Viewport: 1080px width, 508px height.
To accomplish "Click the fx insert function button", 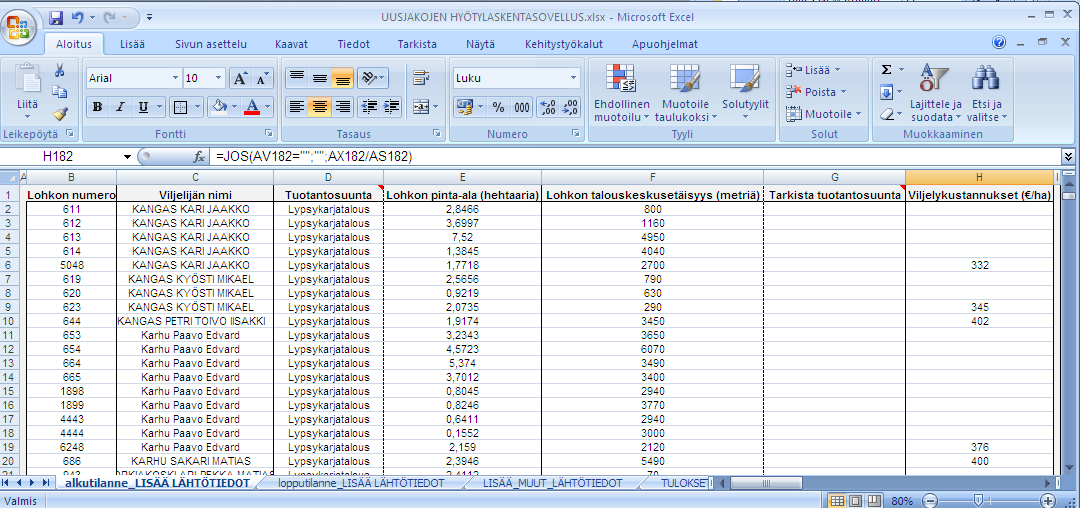I will click(200, 157).
